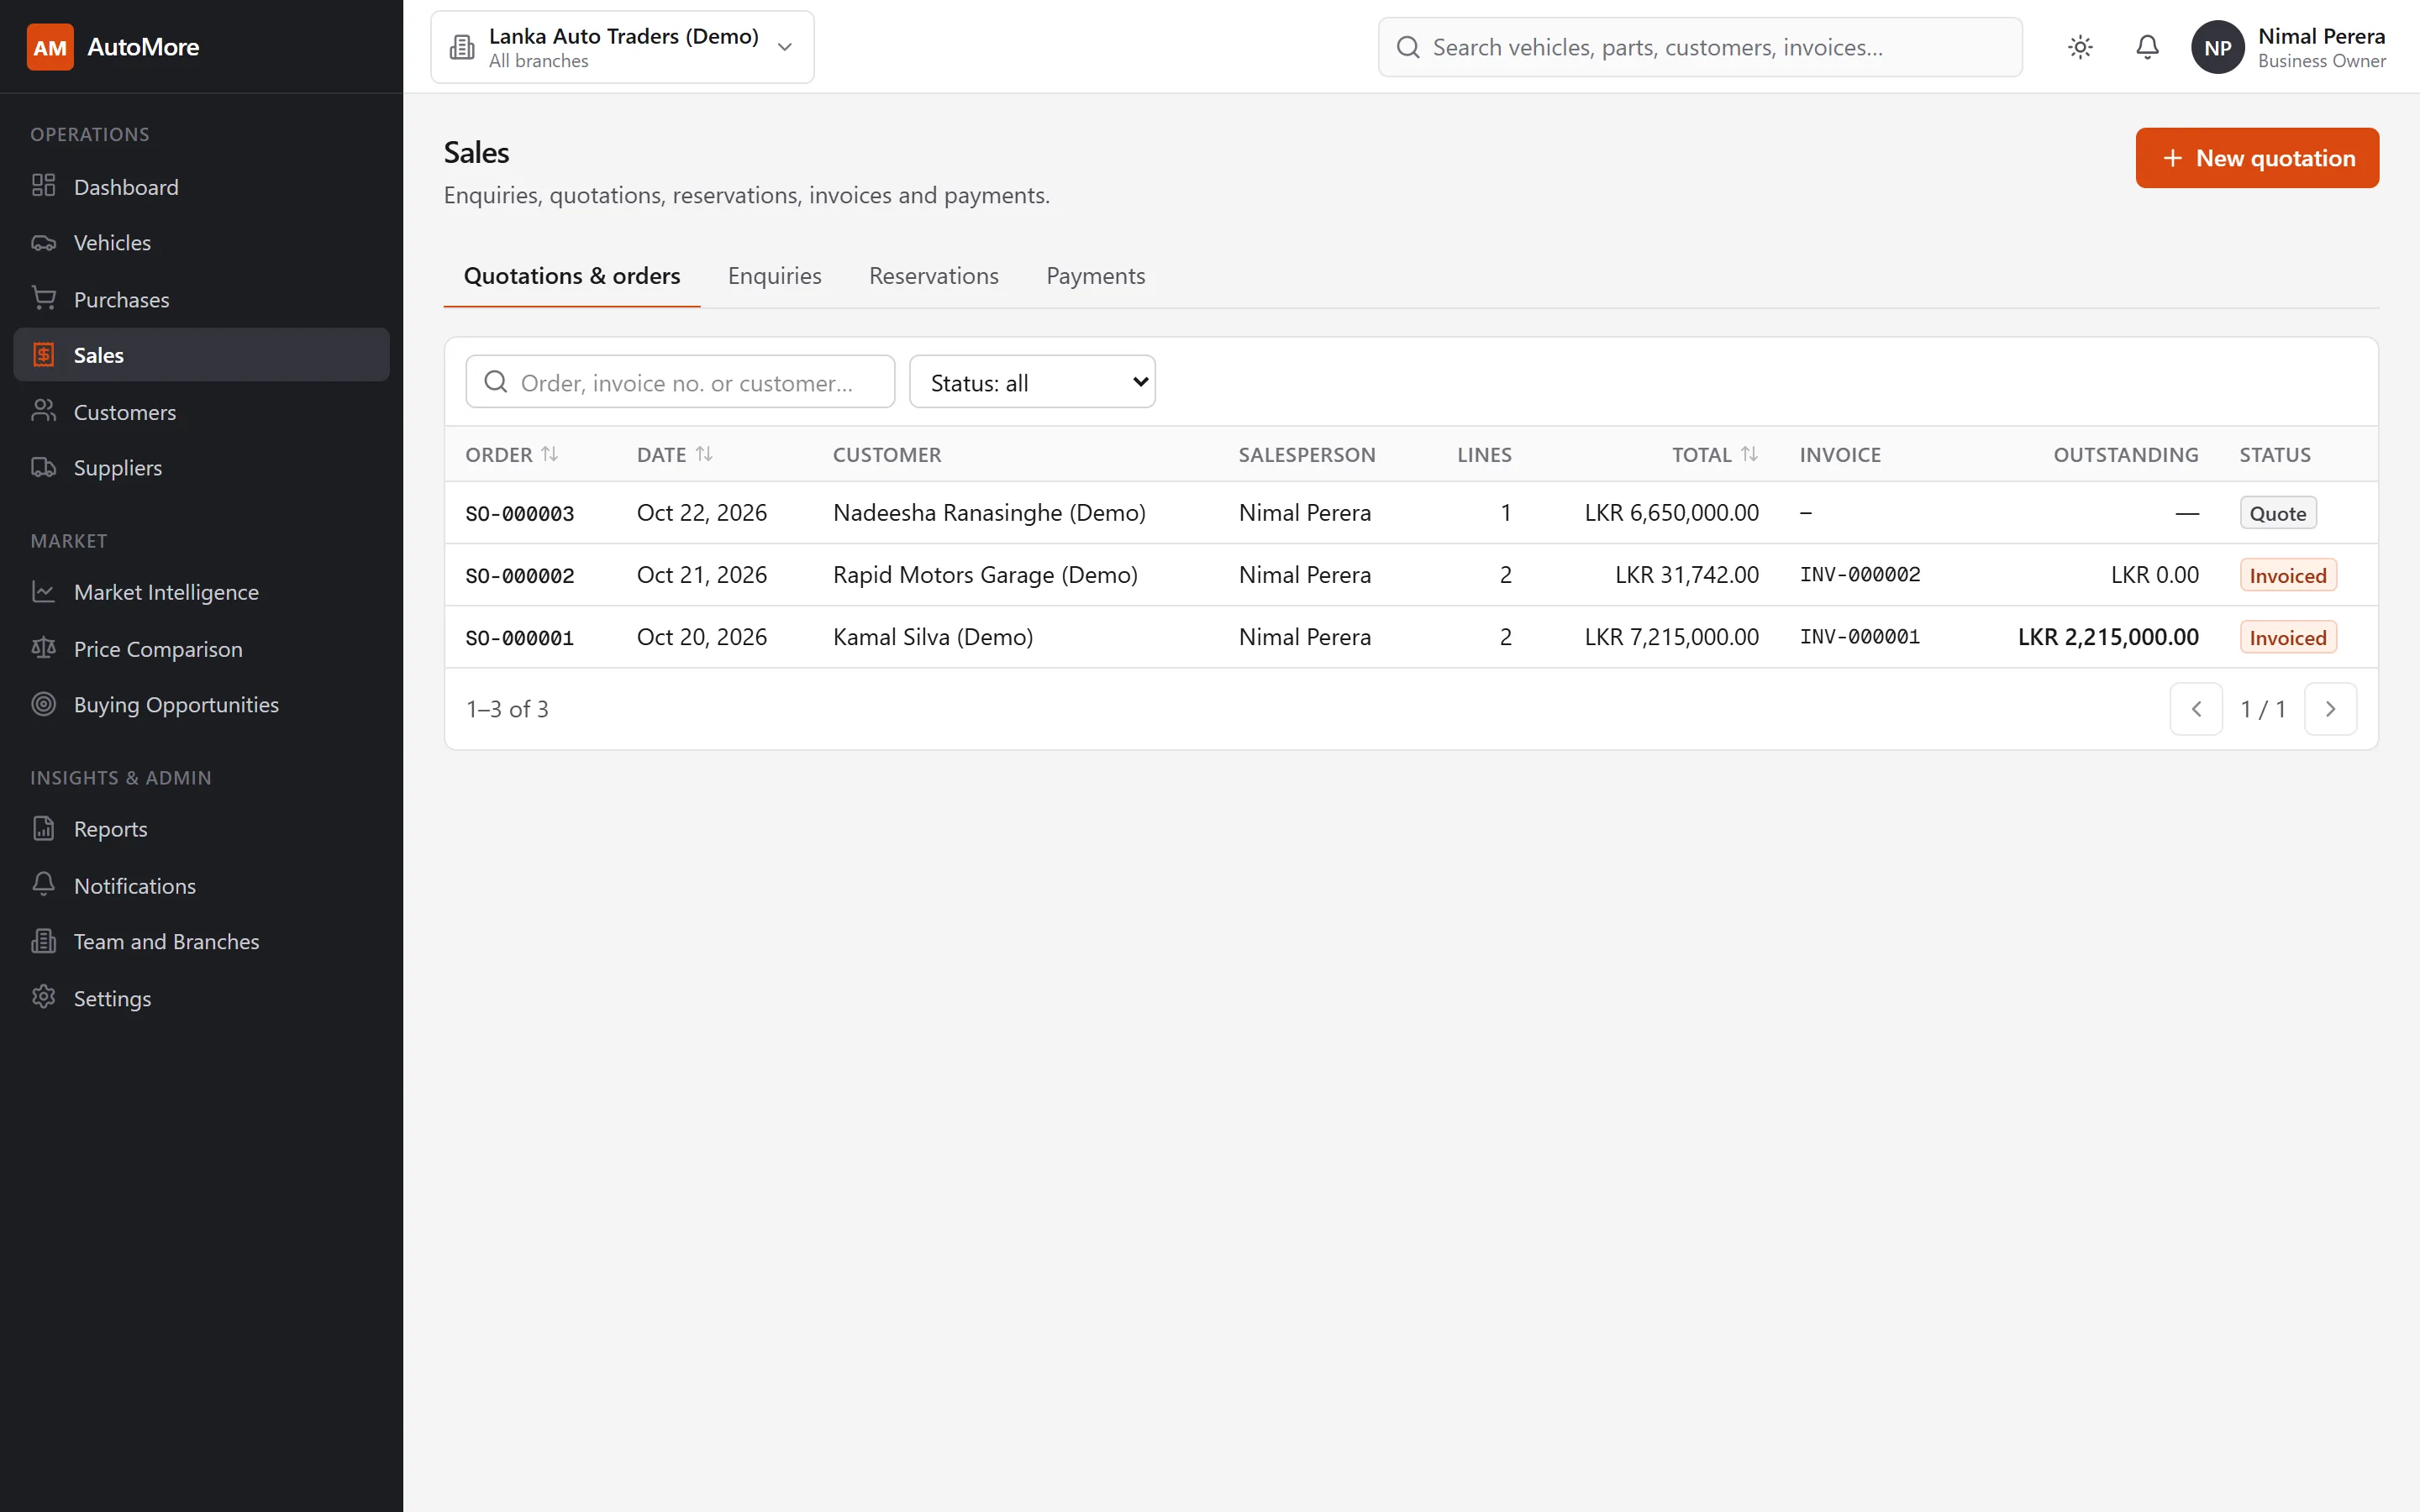The image size is (2420, 1512).
Task: Sort by the TOTAL column arrows
Action: (x=1749, y=454)
